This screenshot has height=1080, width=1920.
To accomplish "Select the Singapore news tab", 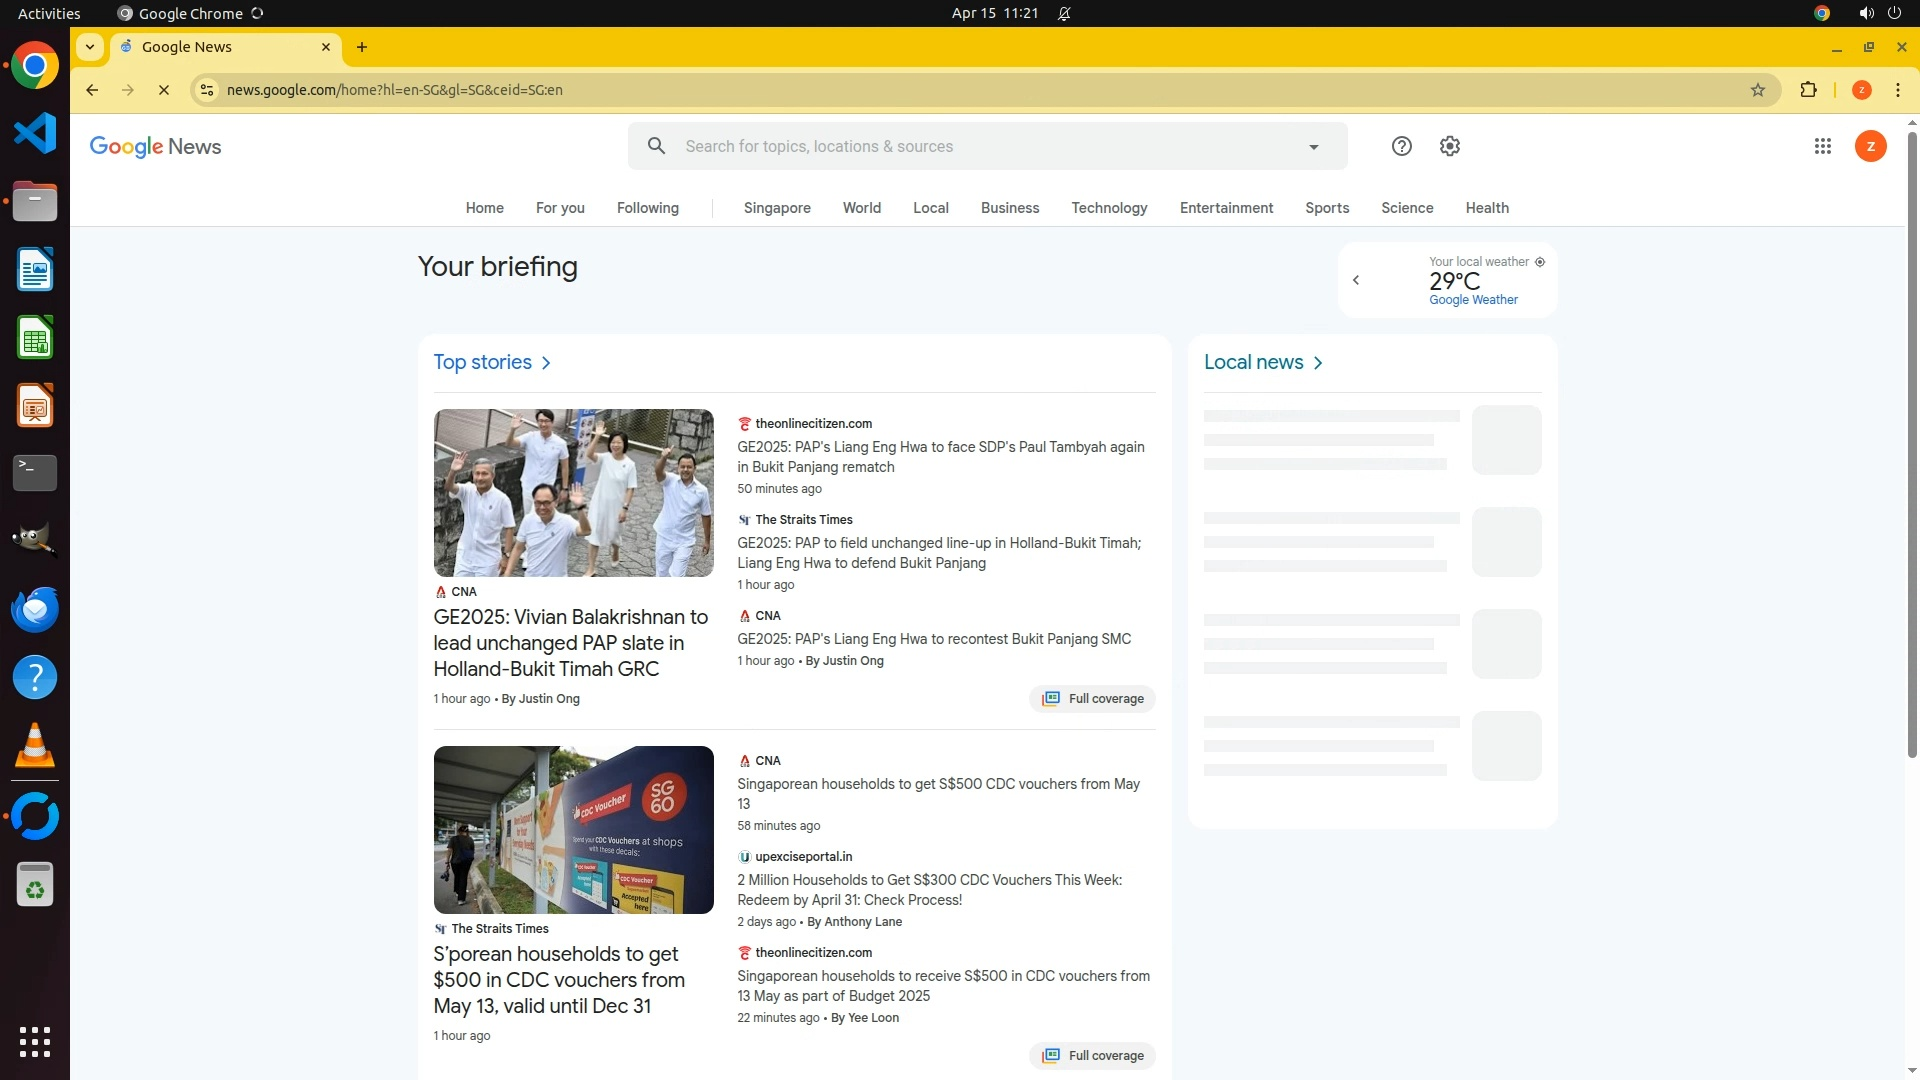I will pos(776,208).
